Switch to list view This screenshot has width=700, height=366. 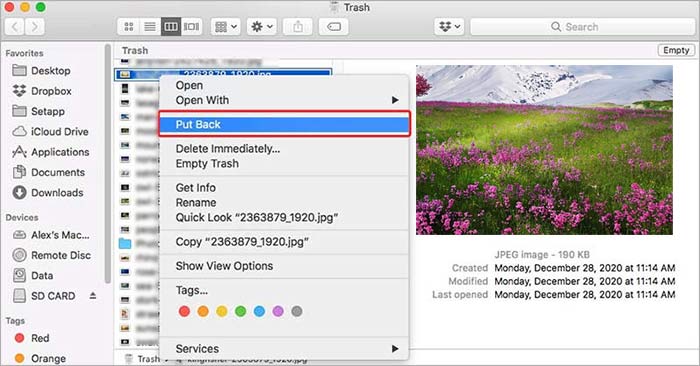150,27
